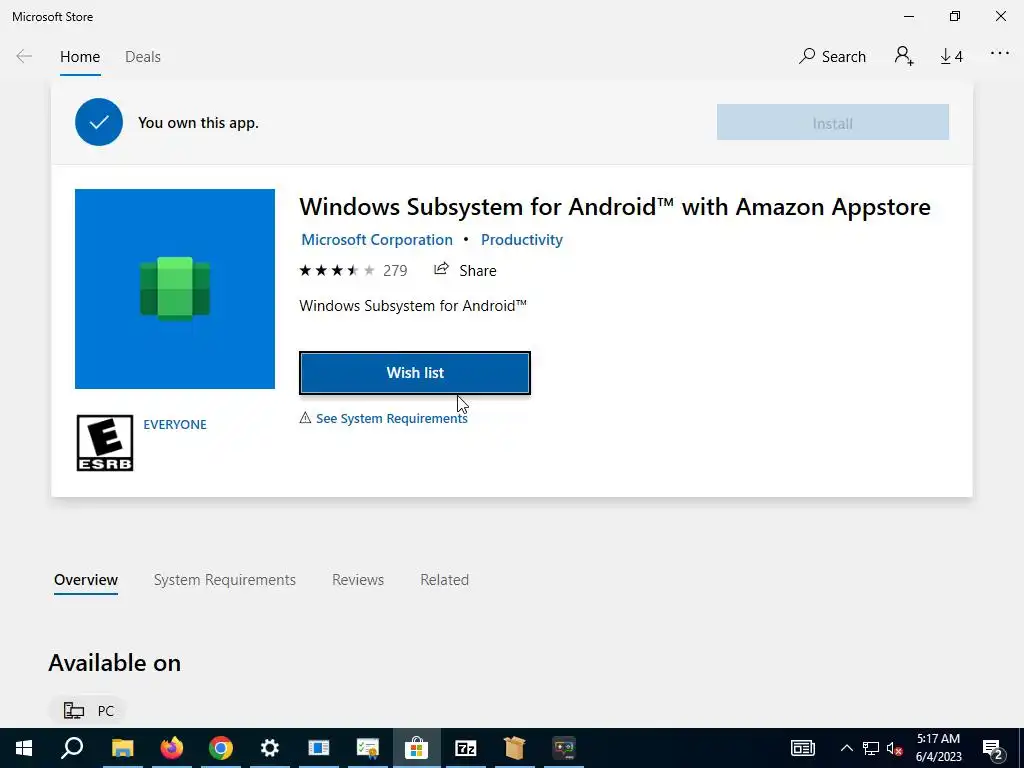The image size is (1024, 768).
Task: Open the Microsoft Corporation publisher link
Action: coord(377,240)
